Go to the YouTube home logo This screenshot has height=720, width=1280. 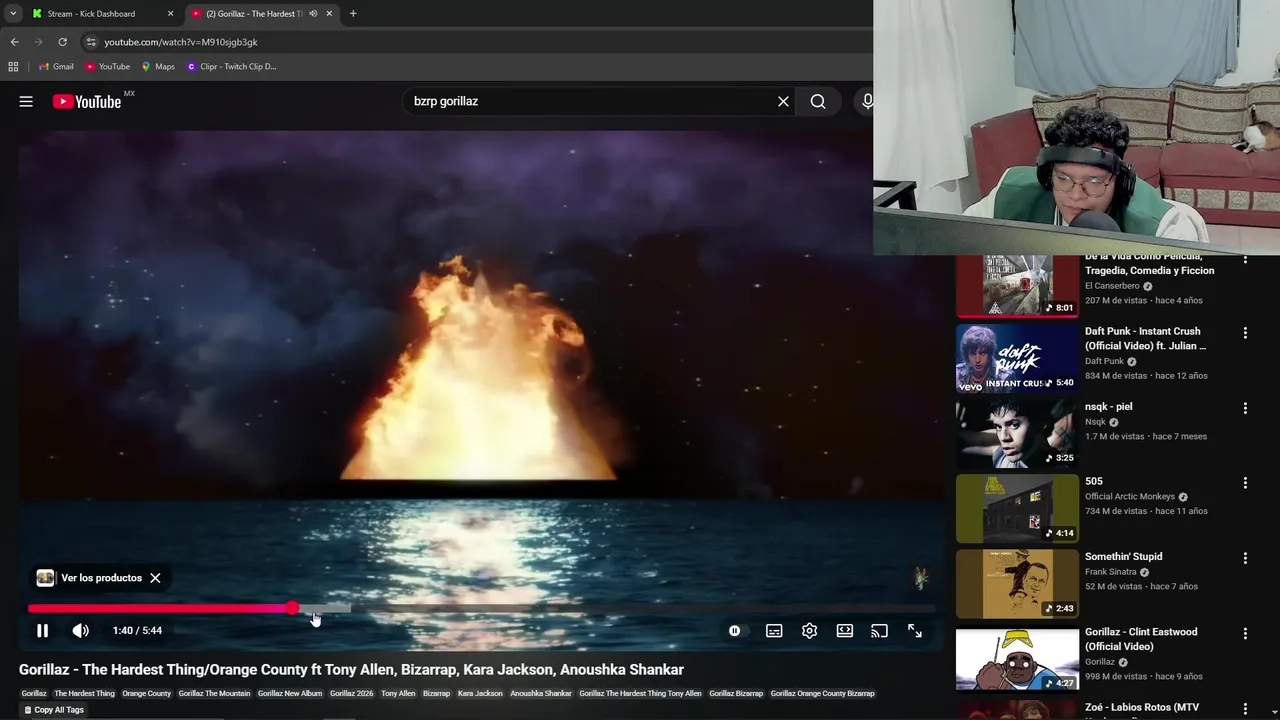(87, 101)
